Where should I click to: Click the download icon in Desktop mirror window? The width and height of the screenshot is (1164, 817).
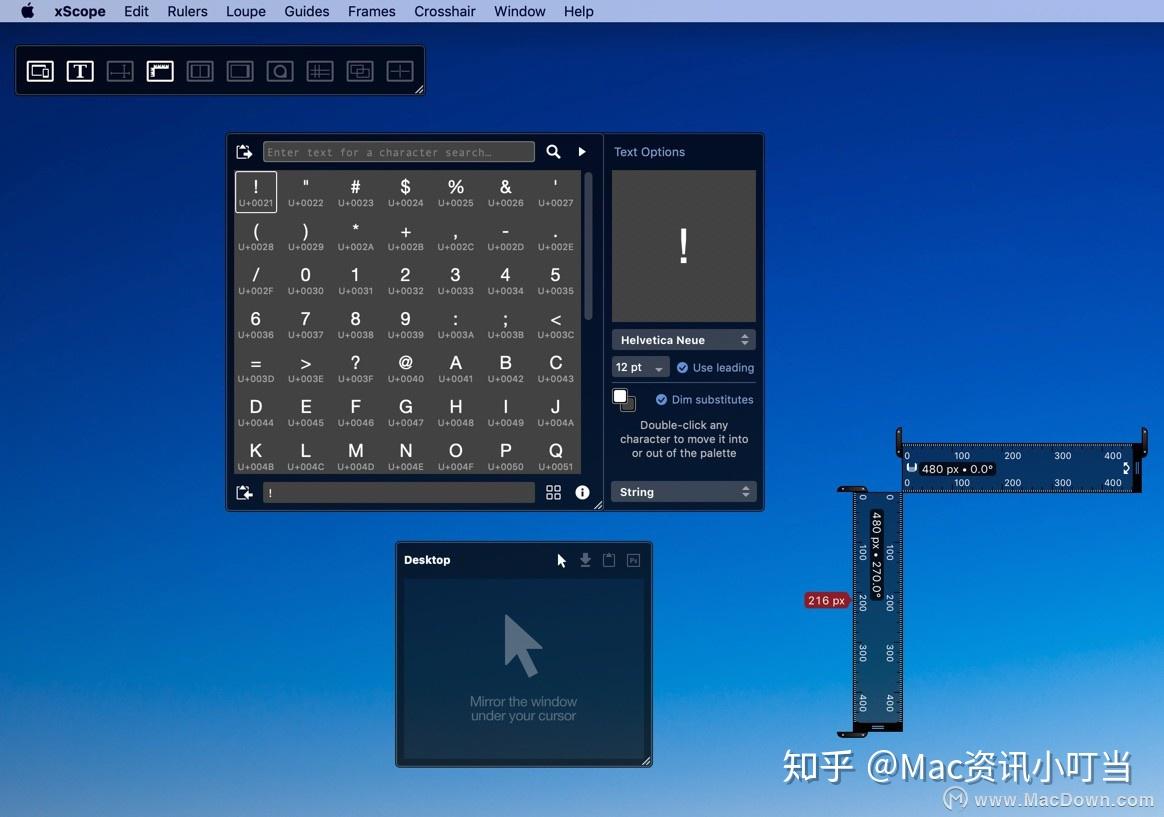(x=585, y=560)
